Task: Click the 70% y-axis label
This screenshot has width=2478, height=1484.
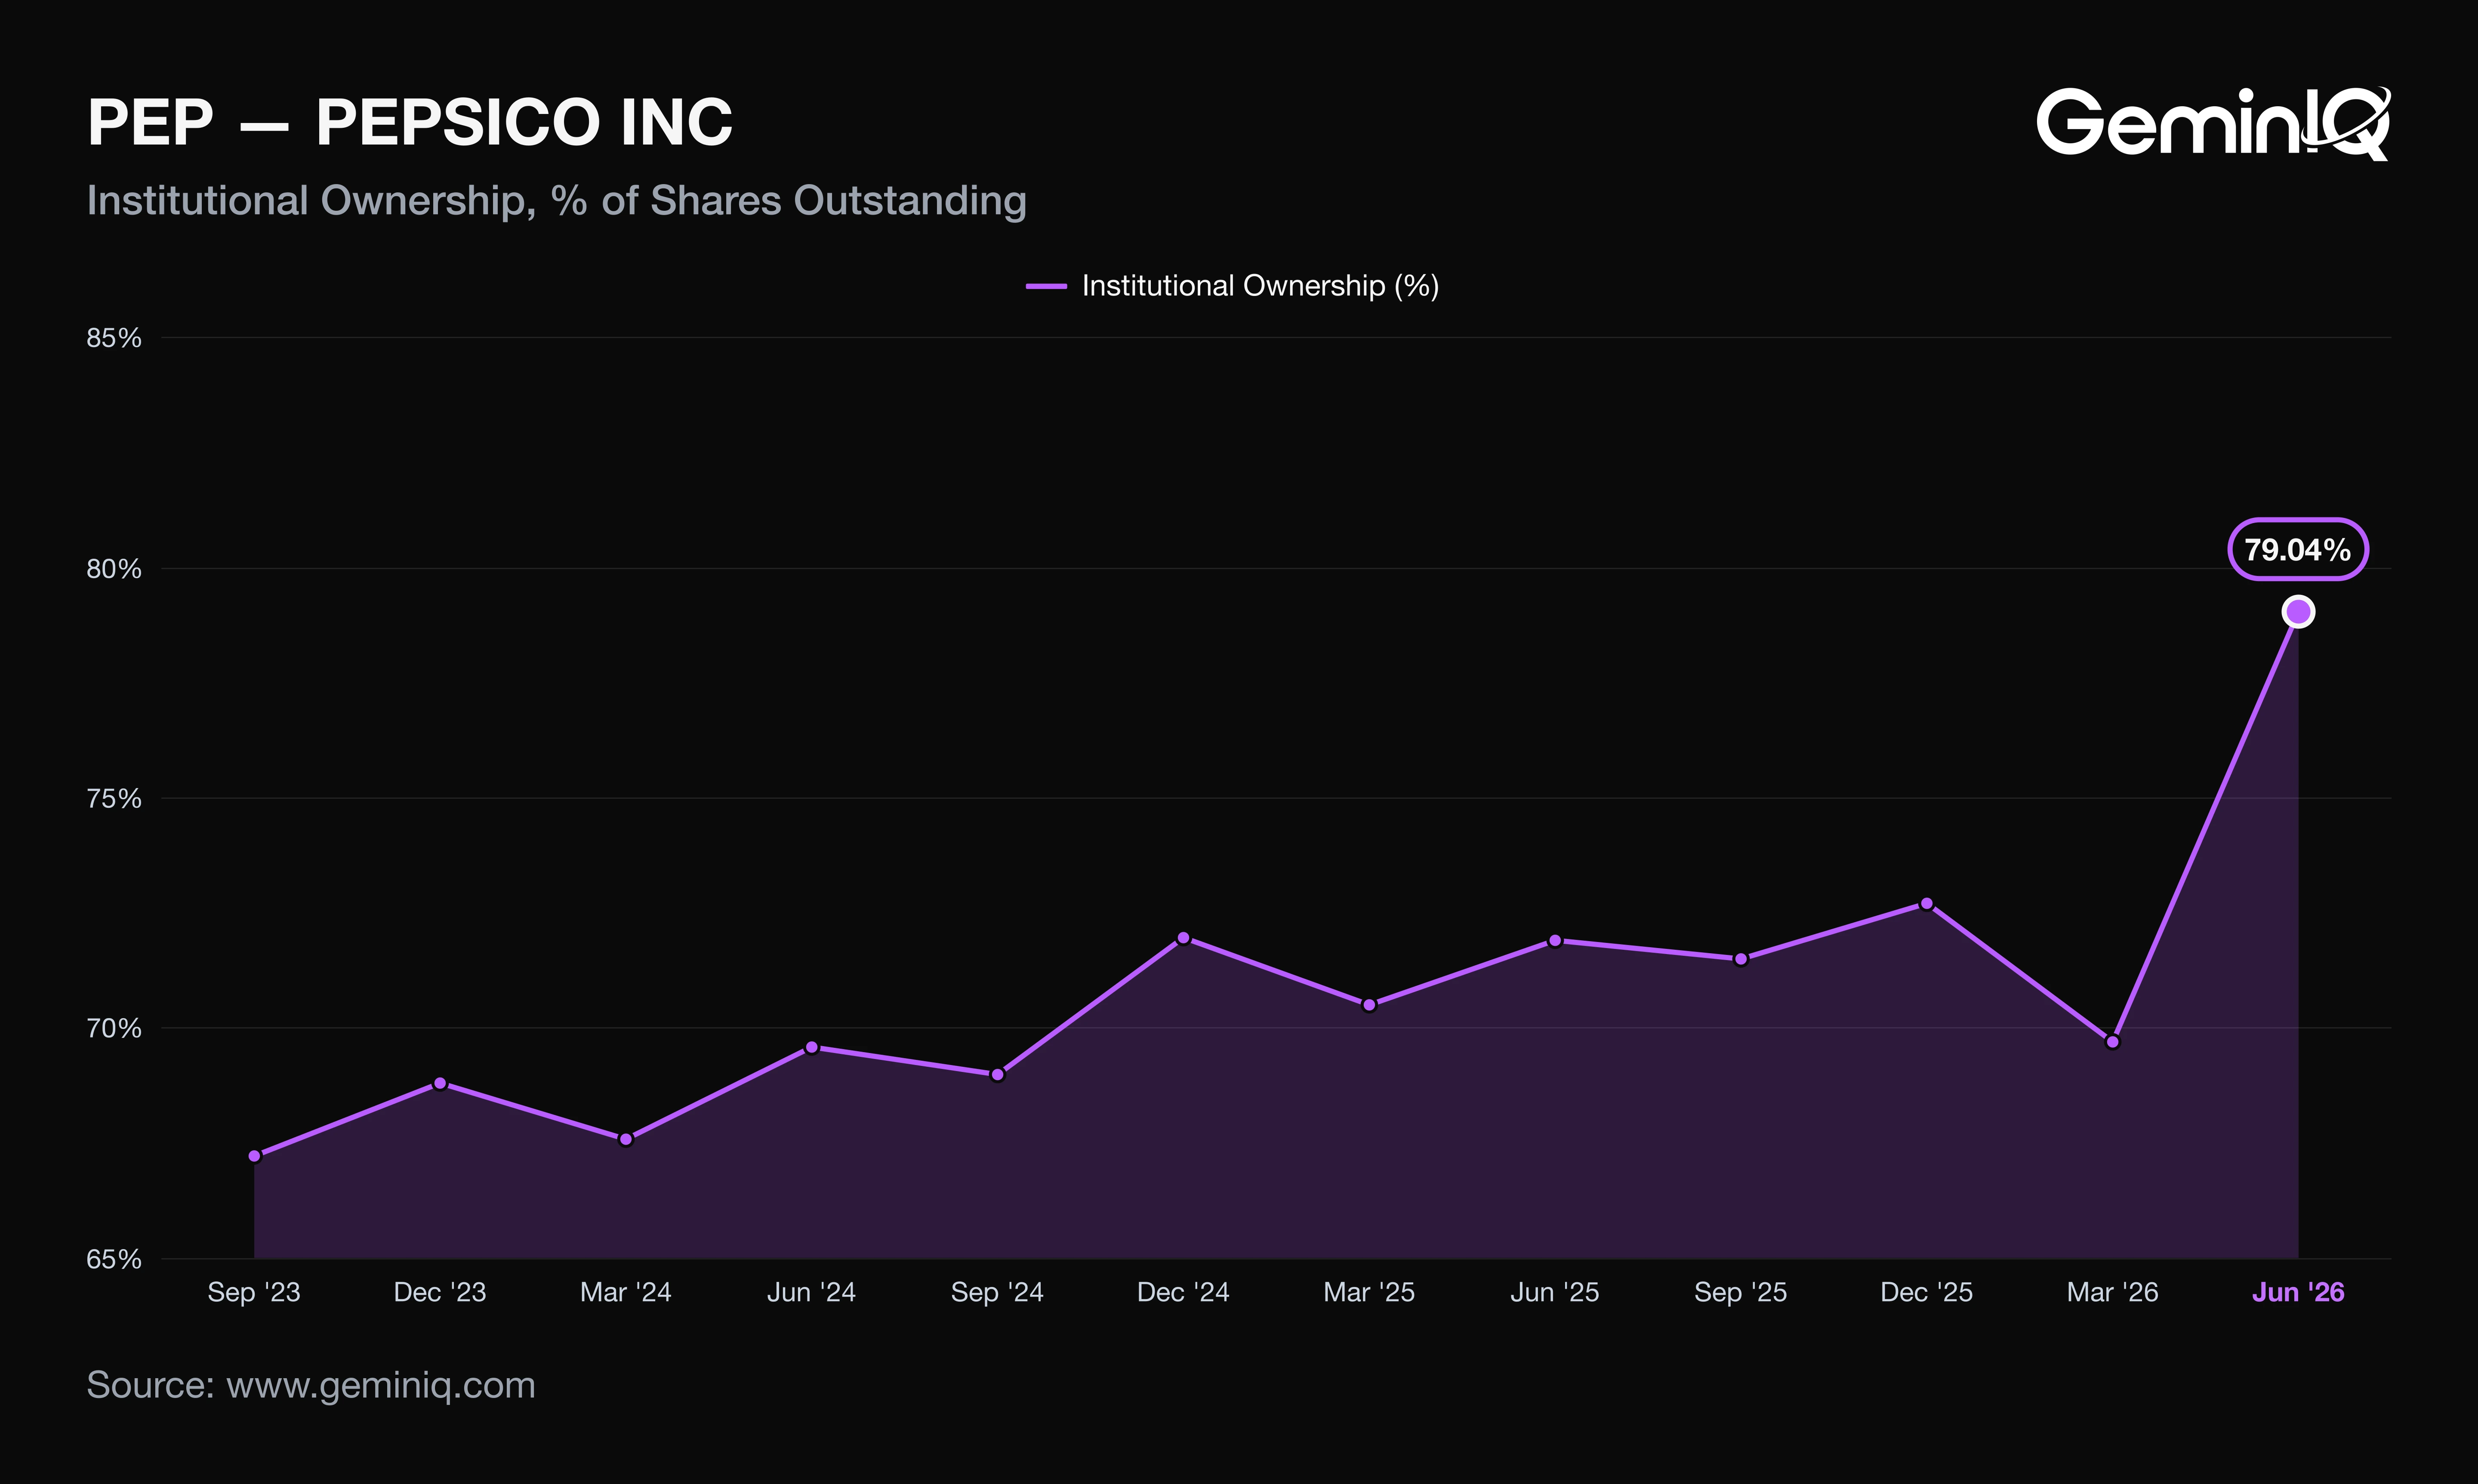Action: [114, 1028]
